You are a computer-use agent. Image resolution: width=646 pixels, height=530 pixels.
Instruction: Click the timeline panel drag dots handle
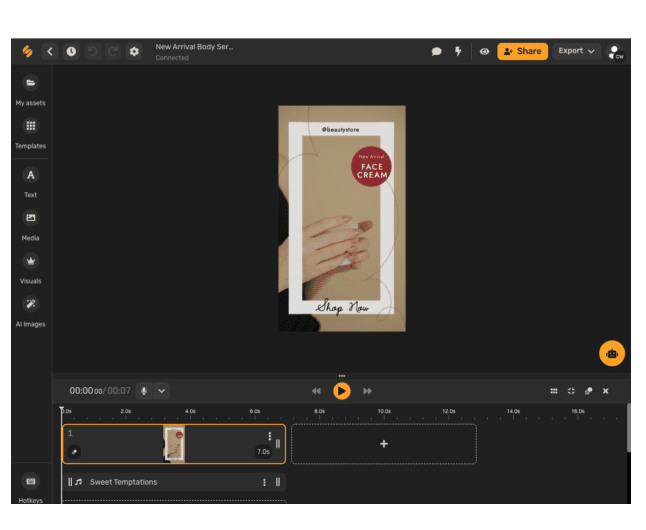(x=342, y=376)
